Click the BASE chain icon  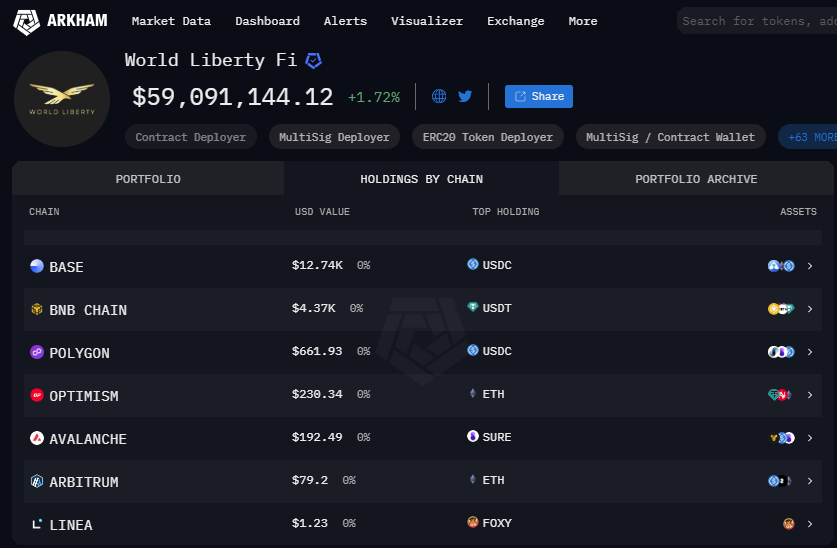[x=37, y=267]
